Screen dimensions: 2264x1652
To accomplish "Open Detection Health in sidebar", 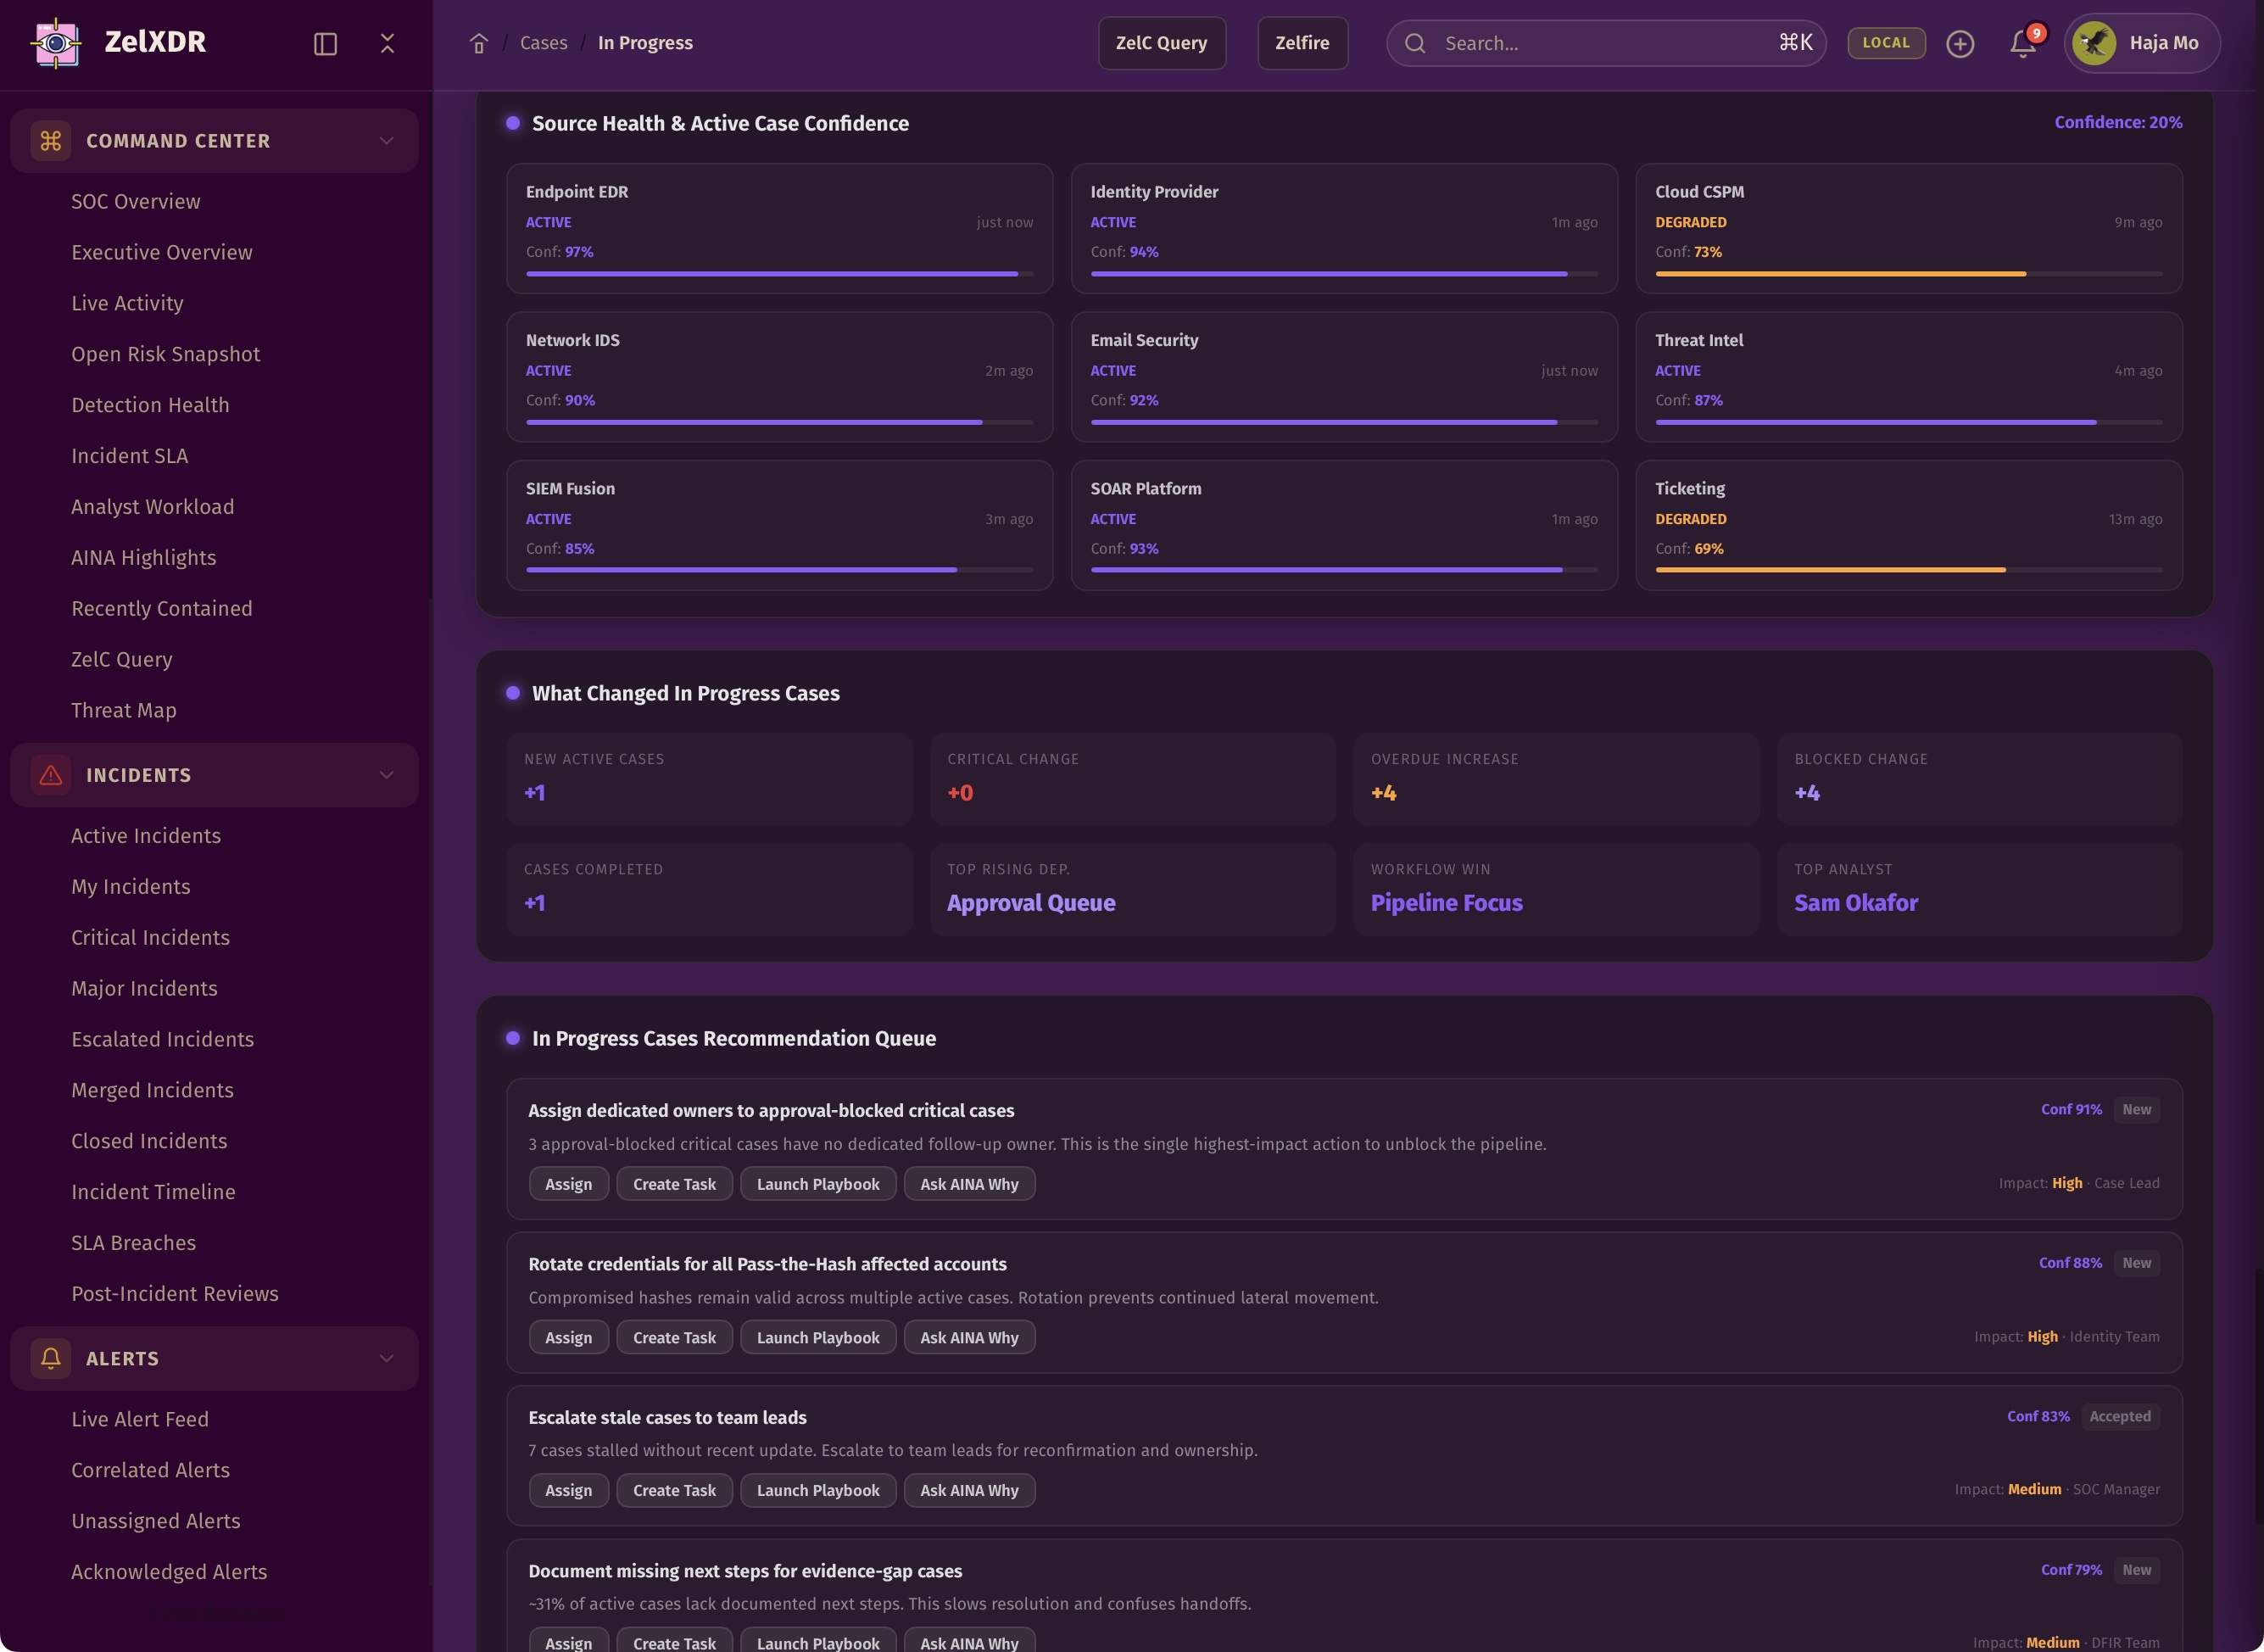I will (150, 405).
